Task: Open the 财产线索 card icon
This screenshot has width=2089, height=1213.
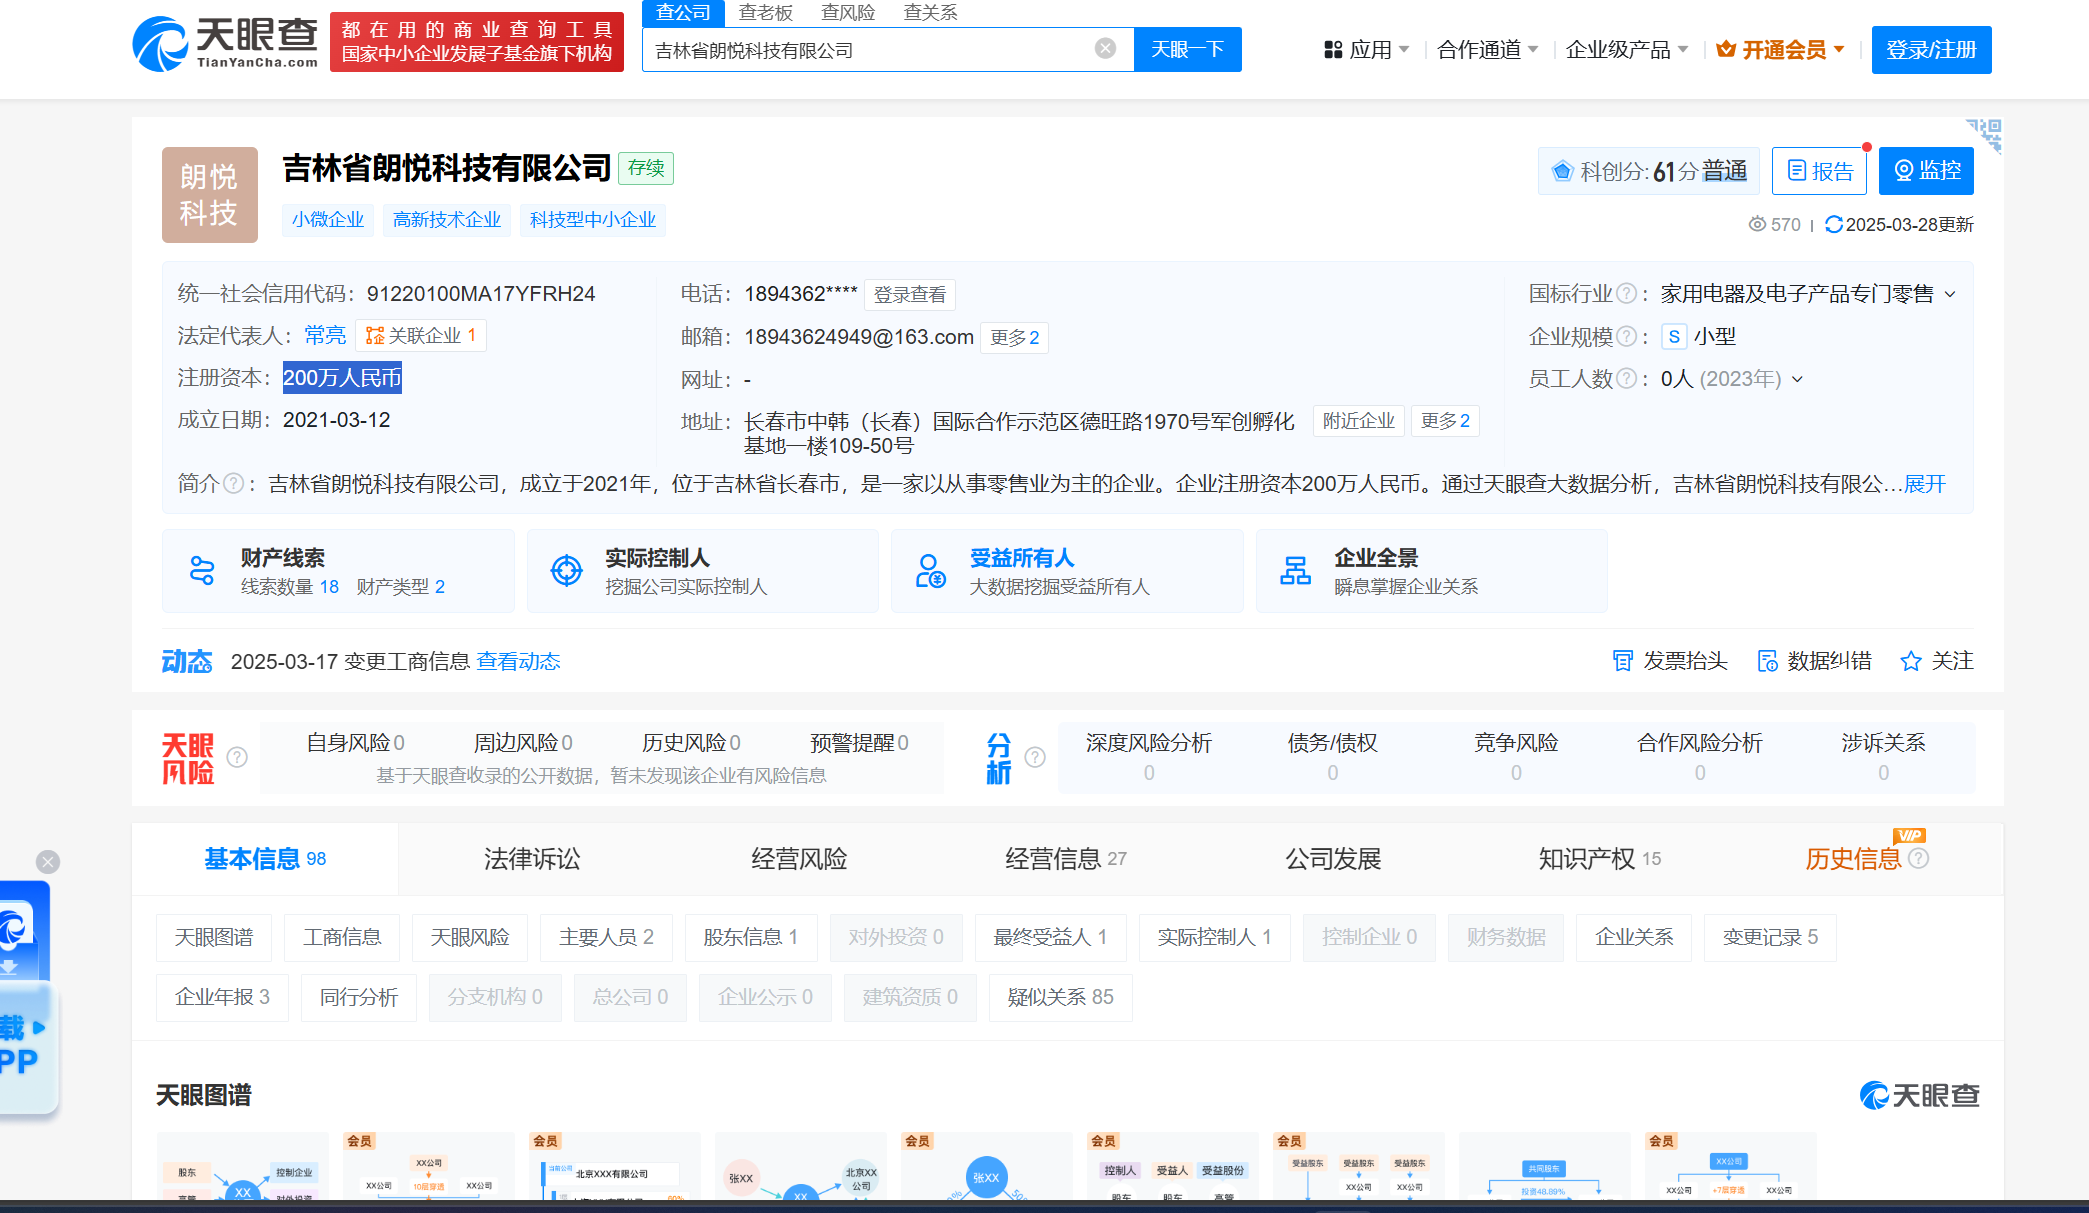Action: [x=202, y=570]
